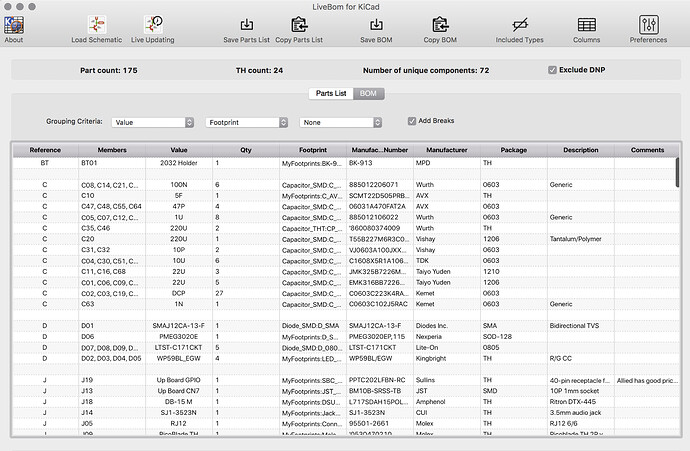Open the Preferences icon
This screenshot has height=451, width=690.
(x=649, y=25)
